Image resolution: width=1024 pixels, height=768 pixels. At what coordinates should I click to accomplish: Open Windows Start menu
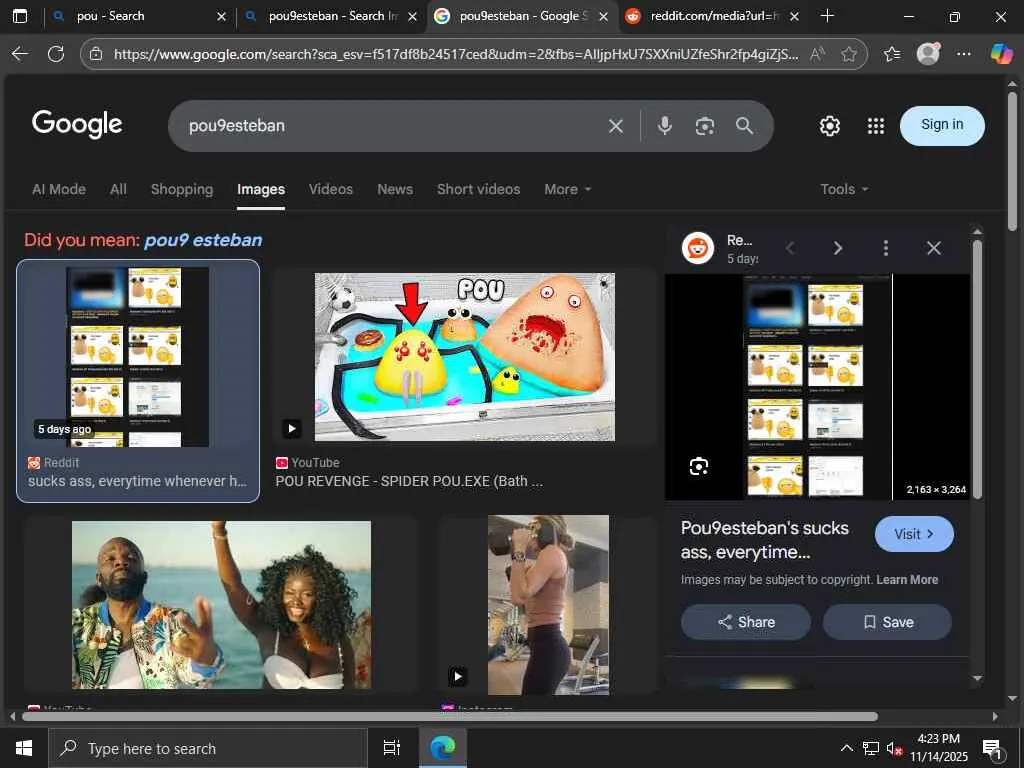[x=24, y=748]
